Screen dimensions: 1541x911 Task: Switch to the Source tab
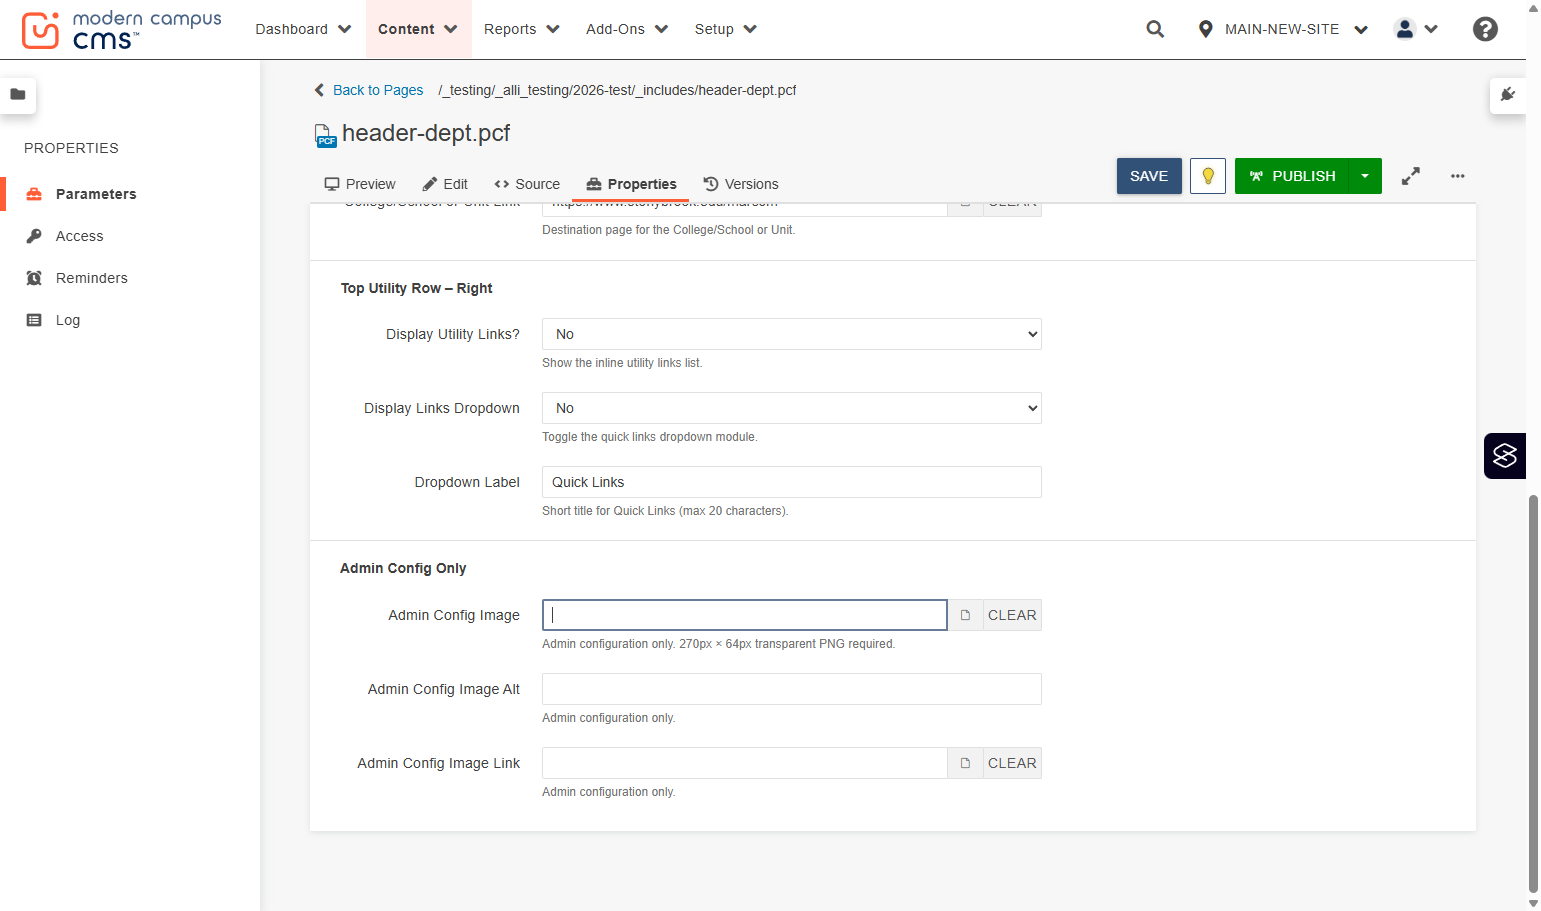click(x=527, y=184)
